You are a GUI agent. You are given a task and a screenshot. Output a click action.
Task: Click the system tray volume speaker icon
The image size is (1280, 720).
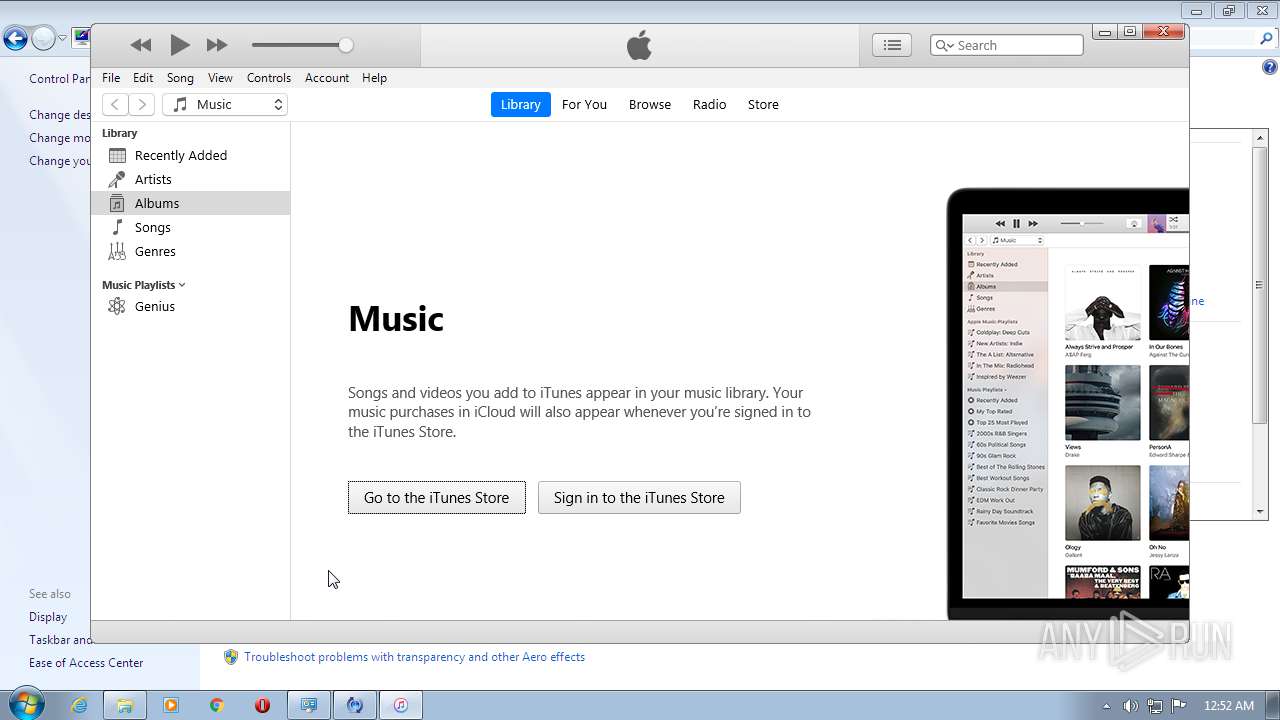(x=1130, y=705)
